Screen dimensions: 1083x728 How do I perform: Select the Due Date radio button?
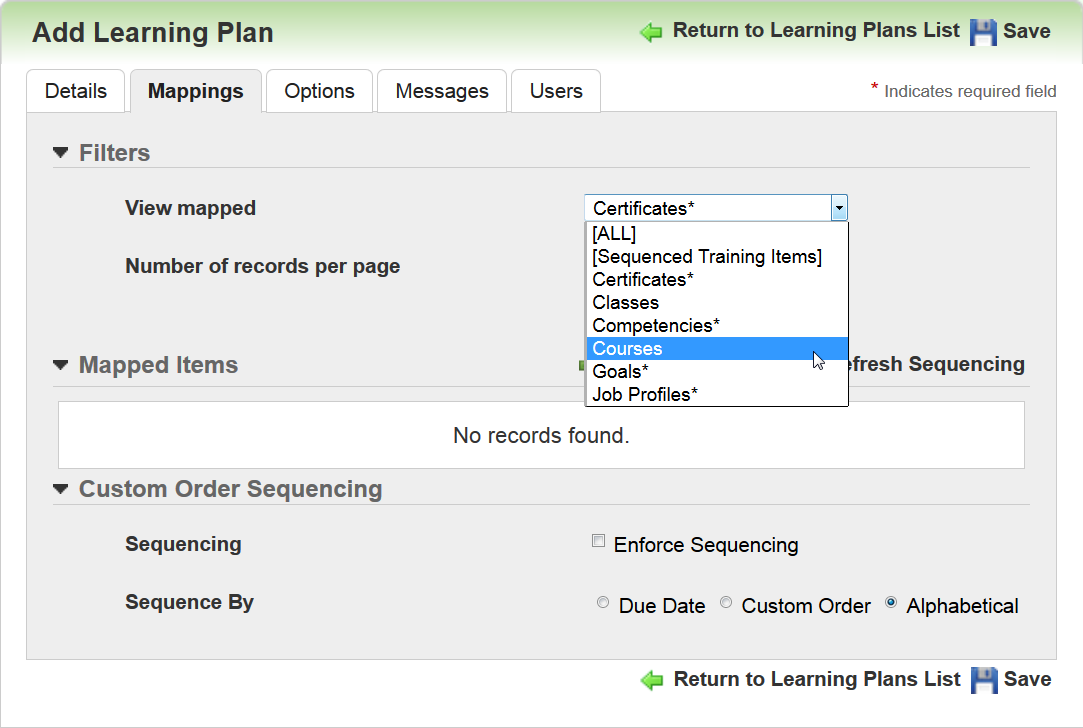(602, 603)
